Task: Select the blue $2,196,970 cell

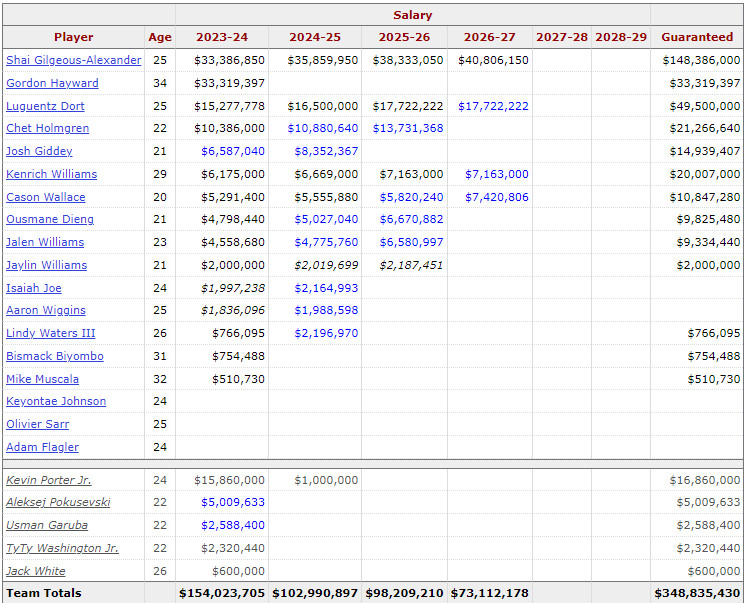Action: point(326,333)
